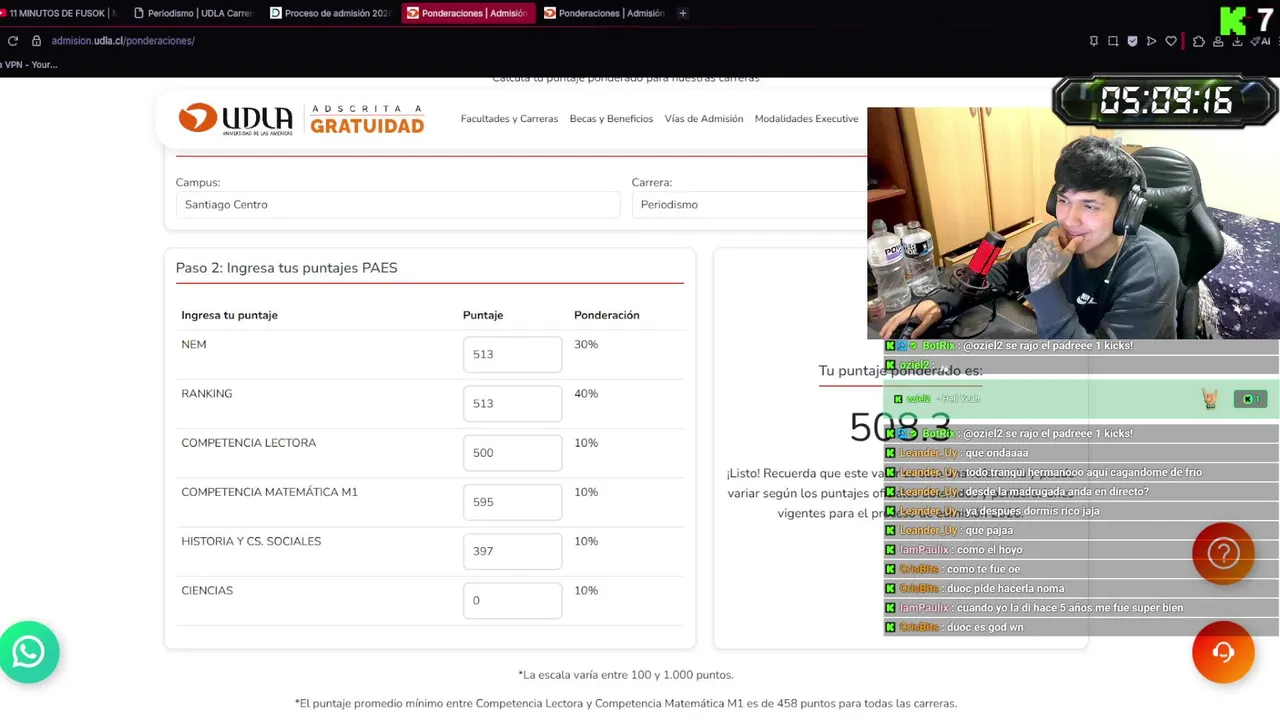Click the UDLA logo

235,119
